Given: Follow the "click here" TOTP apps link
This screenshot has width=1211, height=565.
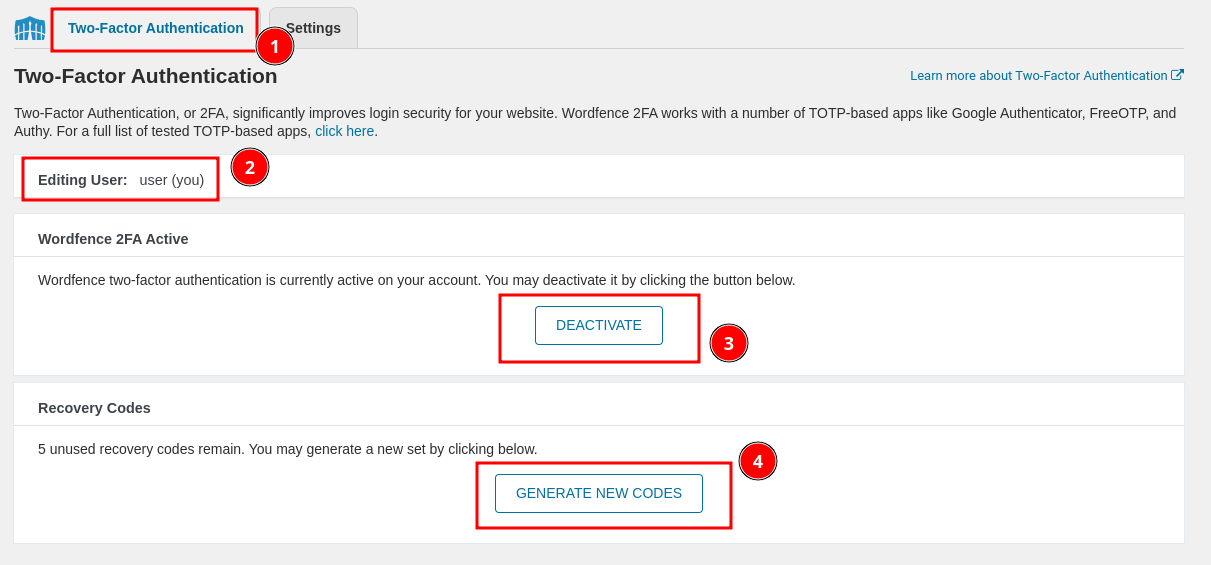Looking at the screenshot, I should (x=344, y=131).
